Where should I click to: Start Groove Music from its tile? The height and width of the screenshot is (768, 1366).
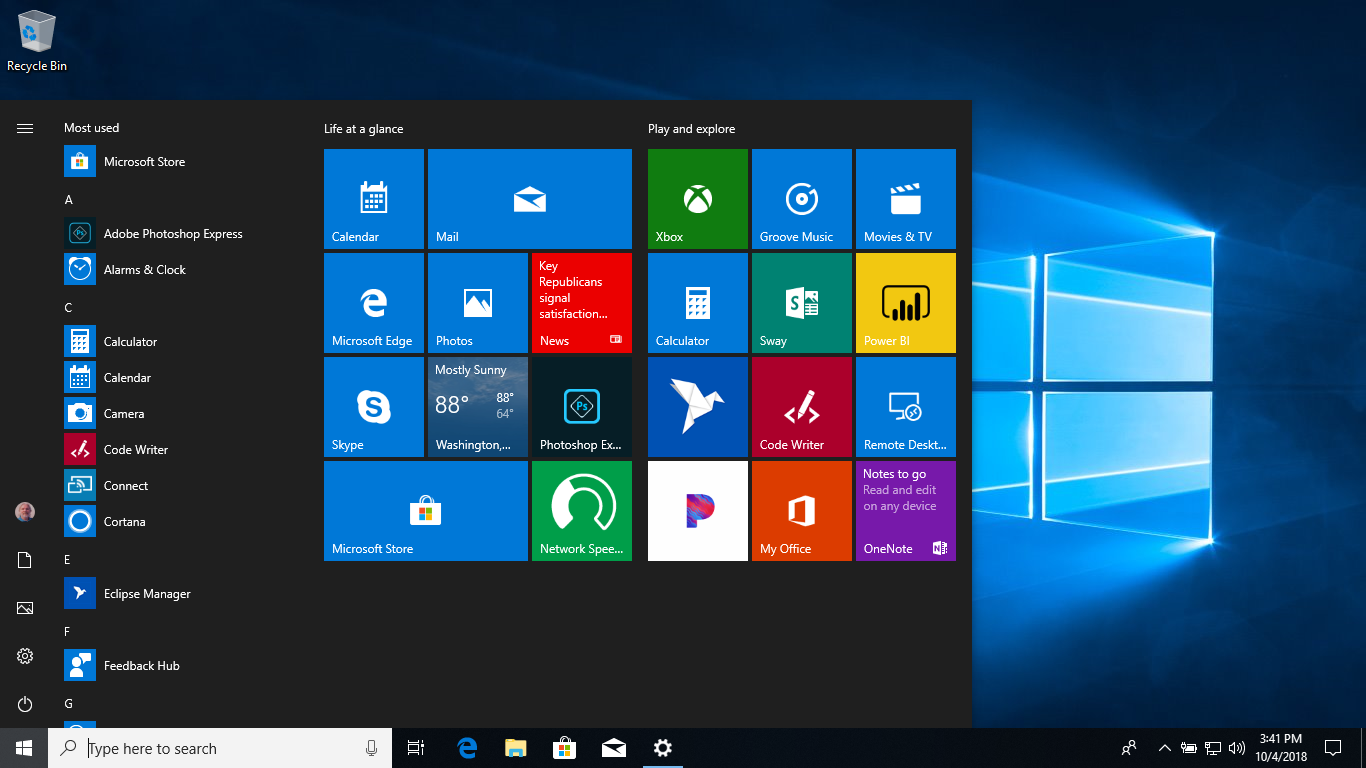801,198
